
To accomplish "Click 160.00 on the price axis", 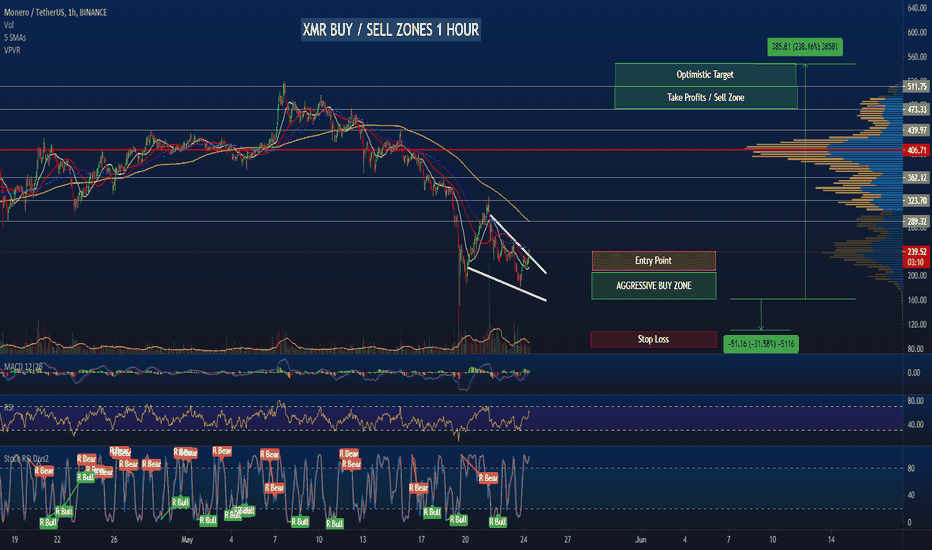I will click(x=917, y=300).
